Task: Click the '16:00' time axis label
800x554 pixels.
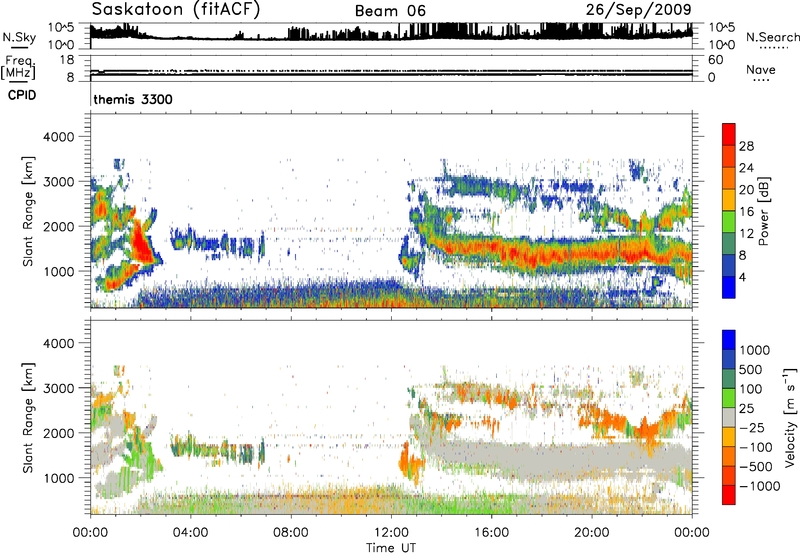Action: coord(491,533)
